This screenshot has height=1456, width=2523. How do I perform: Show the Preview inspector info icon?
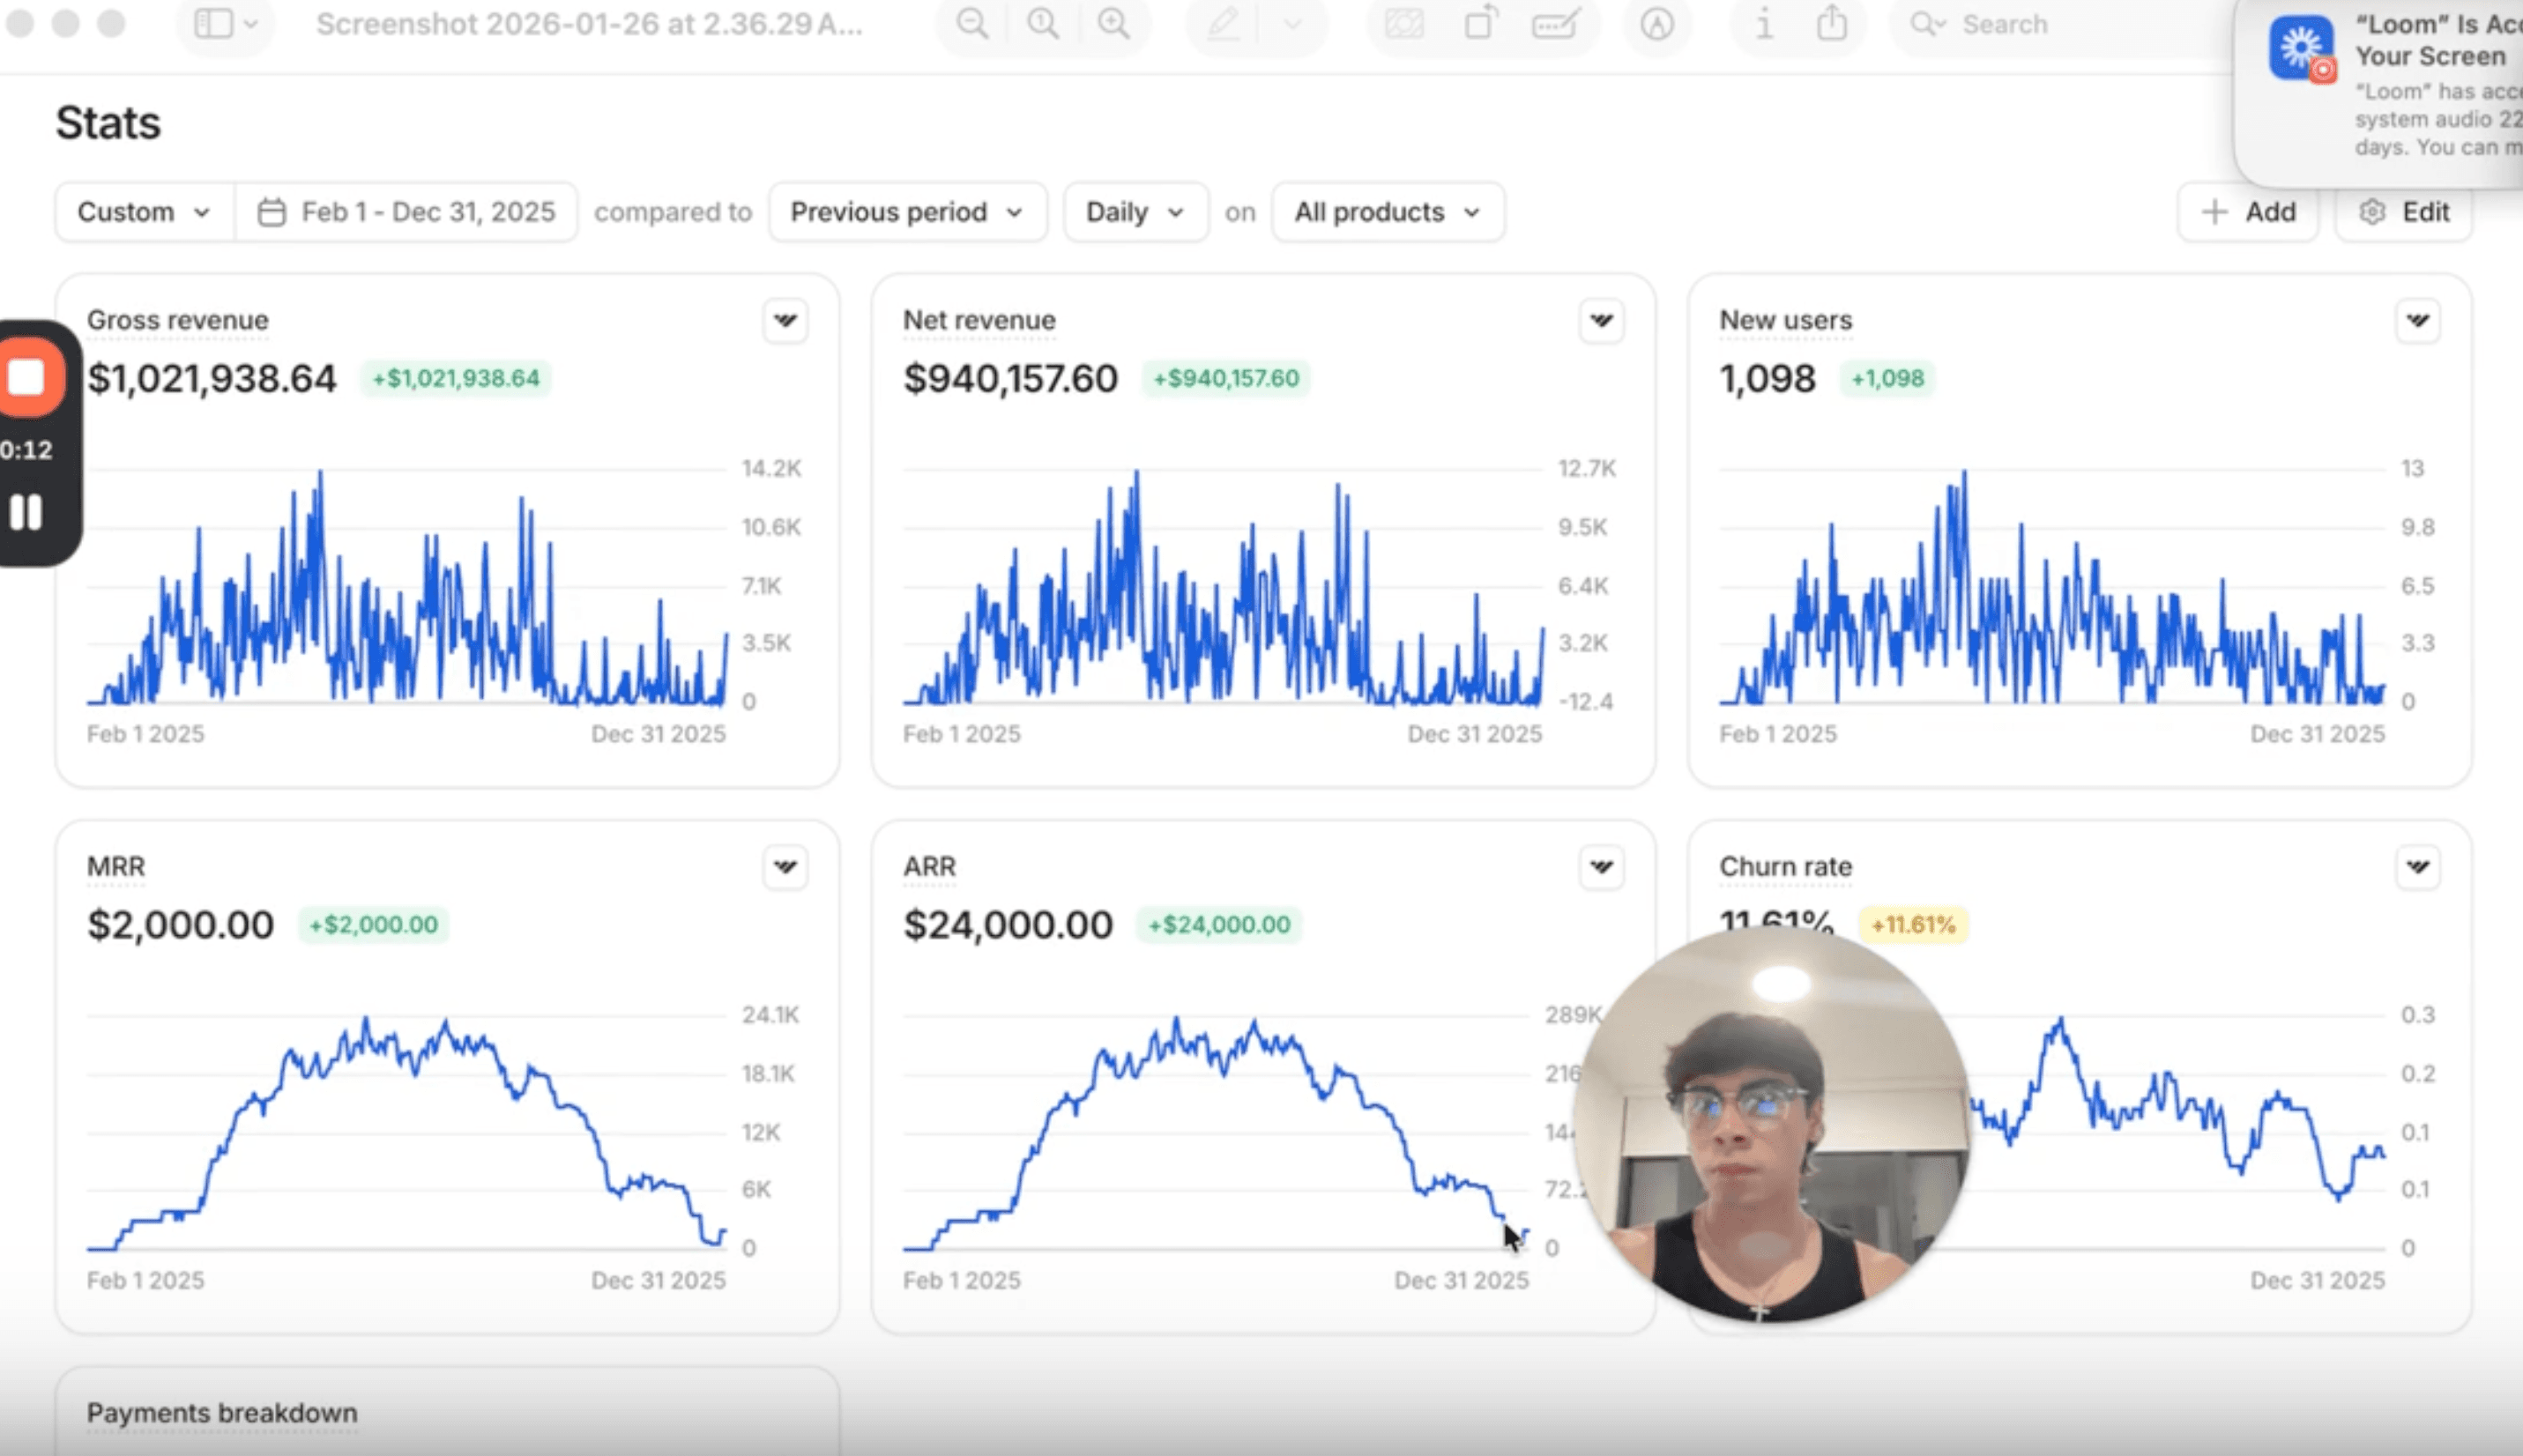click(1764, 23)
